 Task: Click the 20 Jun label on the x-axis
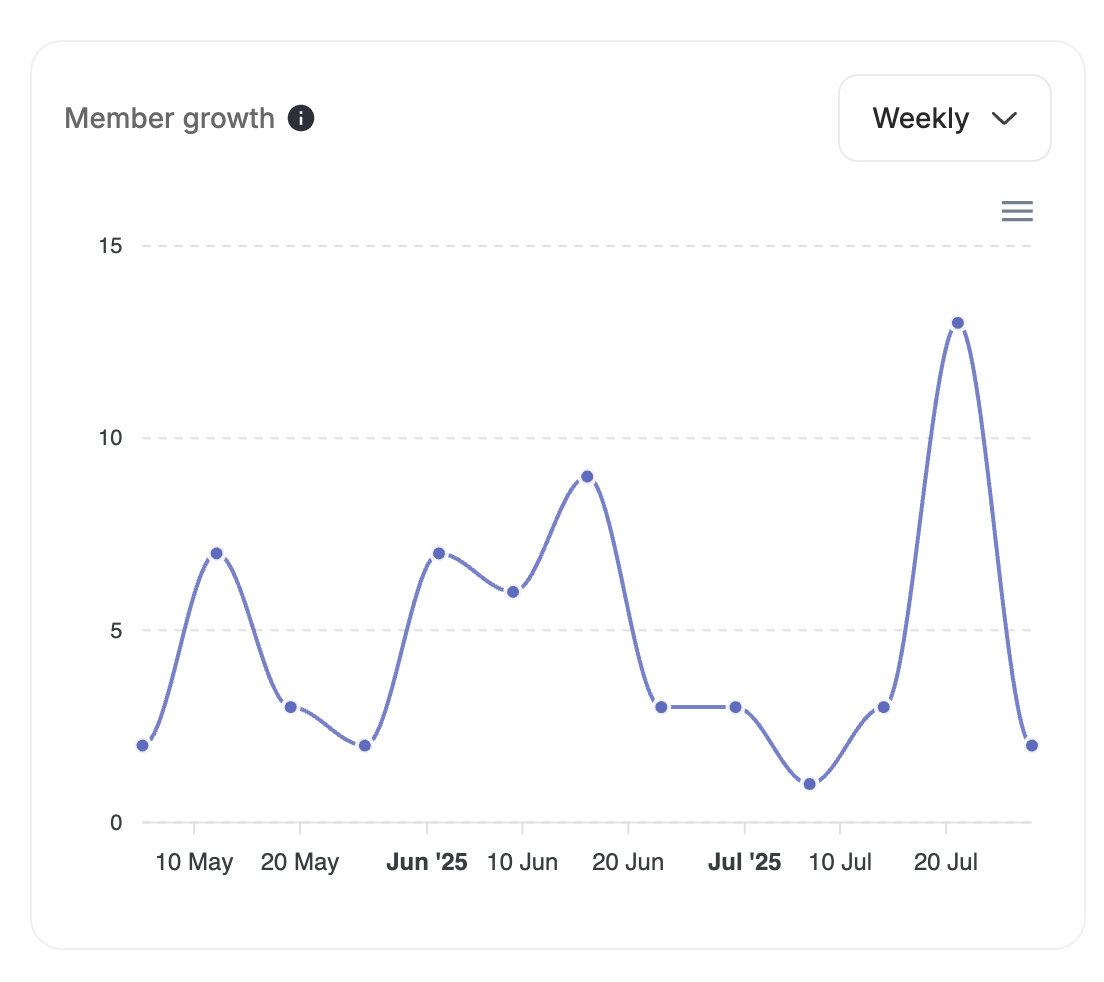point(629,861)
